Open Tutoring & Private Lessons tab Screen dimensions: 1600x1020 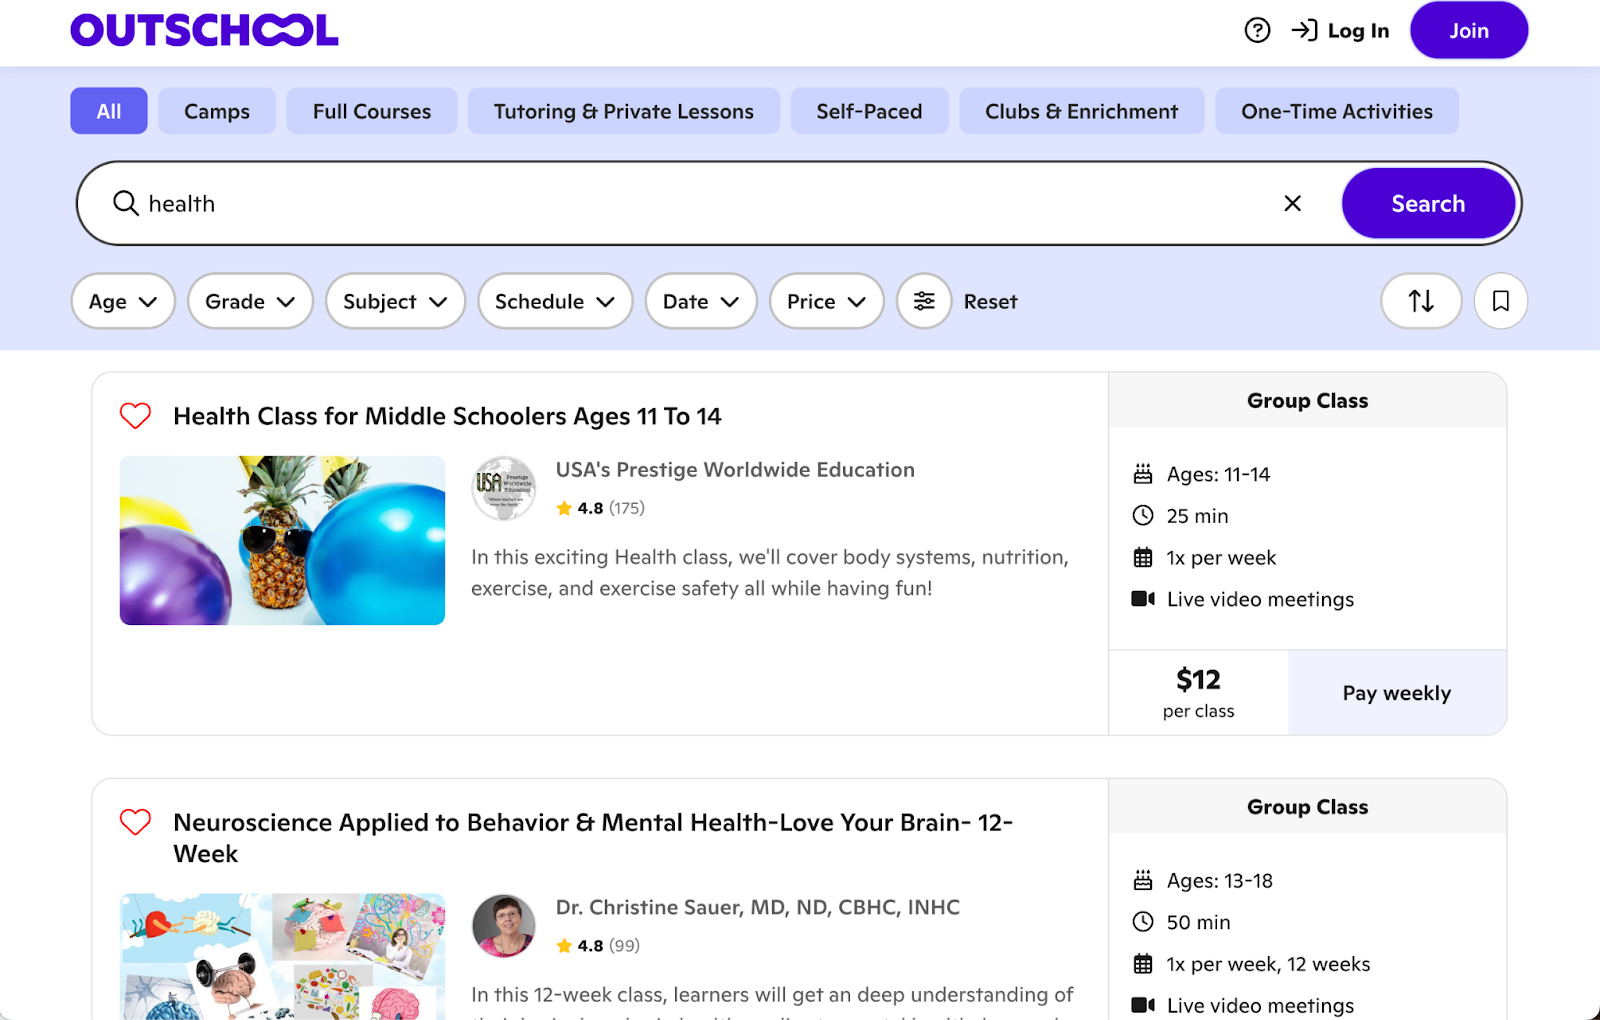coord(624,111)
